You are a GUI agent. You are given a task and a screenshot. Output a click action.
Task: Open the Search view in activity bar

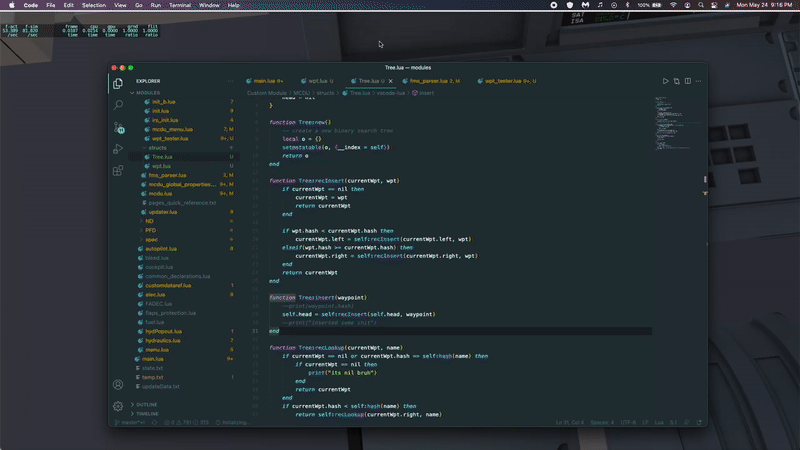coord(118,105)
